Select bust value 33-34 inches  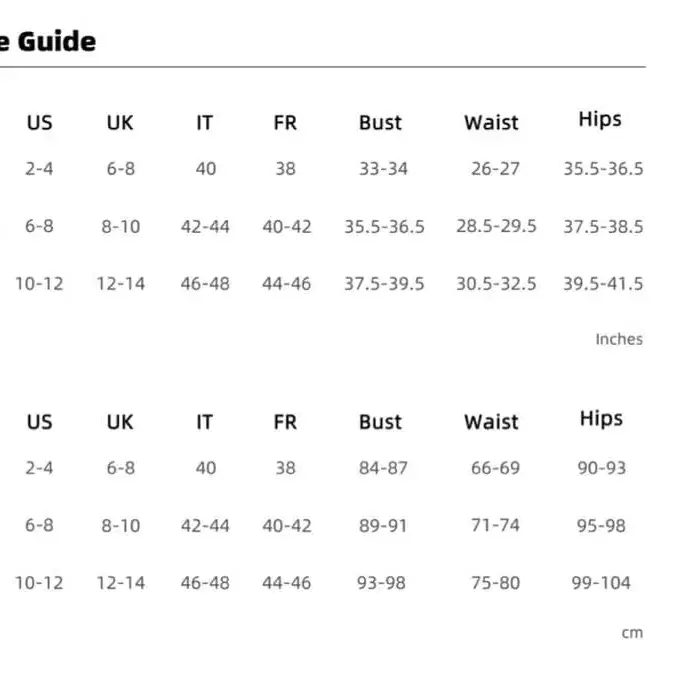click(x=383, y=169)
